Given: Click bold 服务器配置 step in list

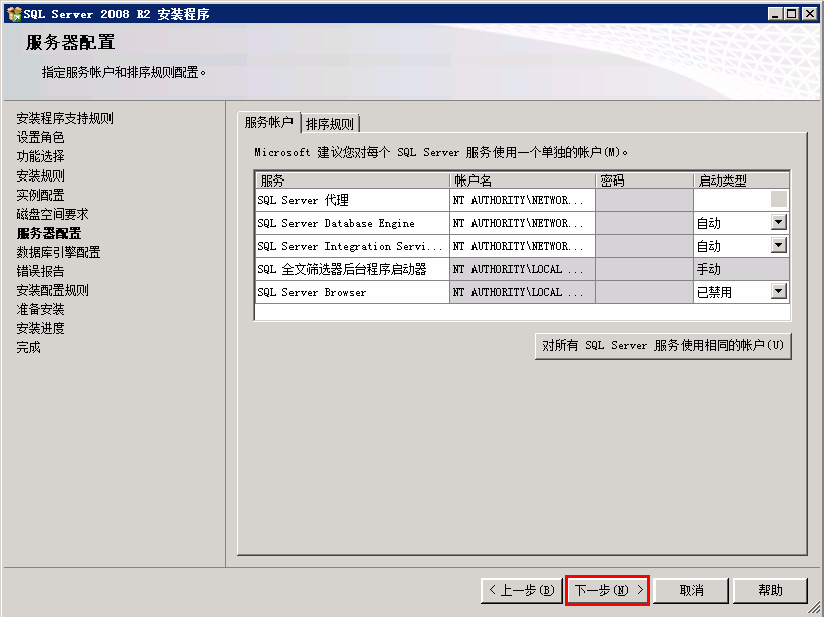Looking at the screenshot, I should [49, 233].
